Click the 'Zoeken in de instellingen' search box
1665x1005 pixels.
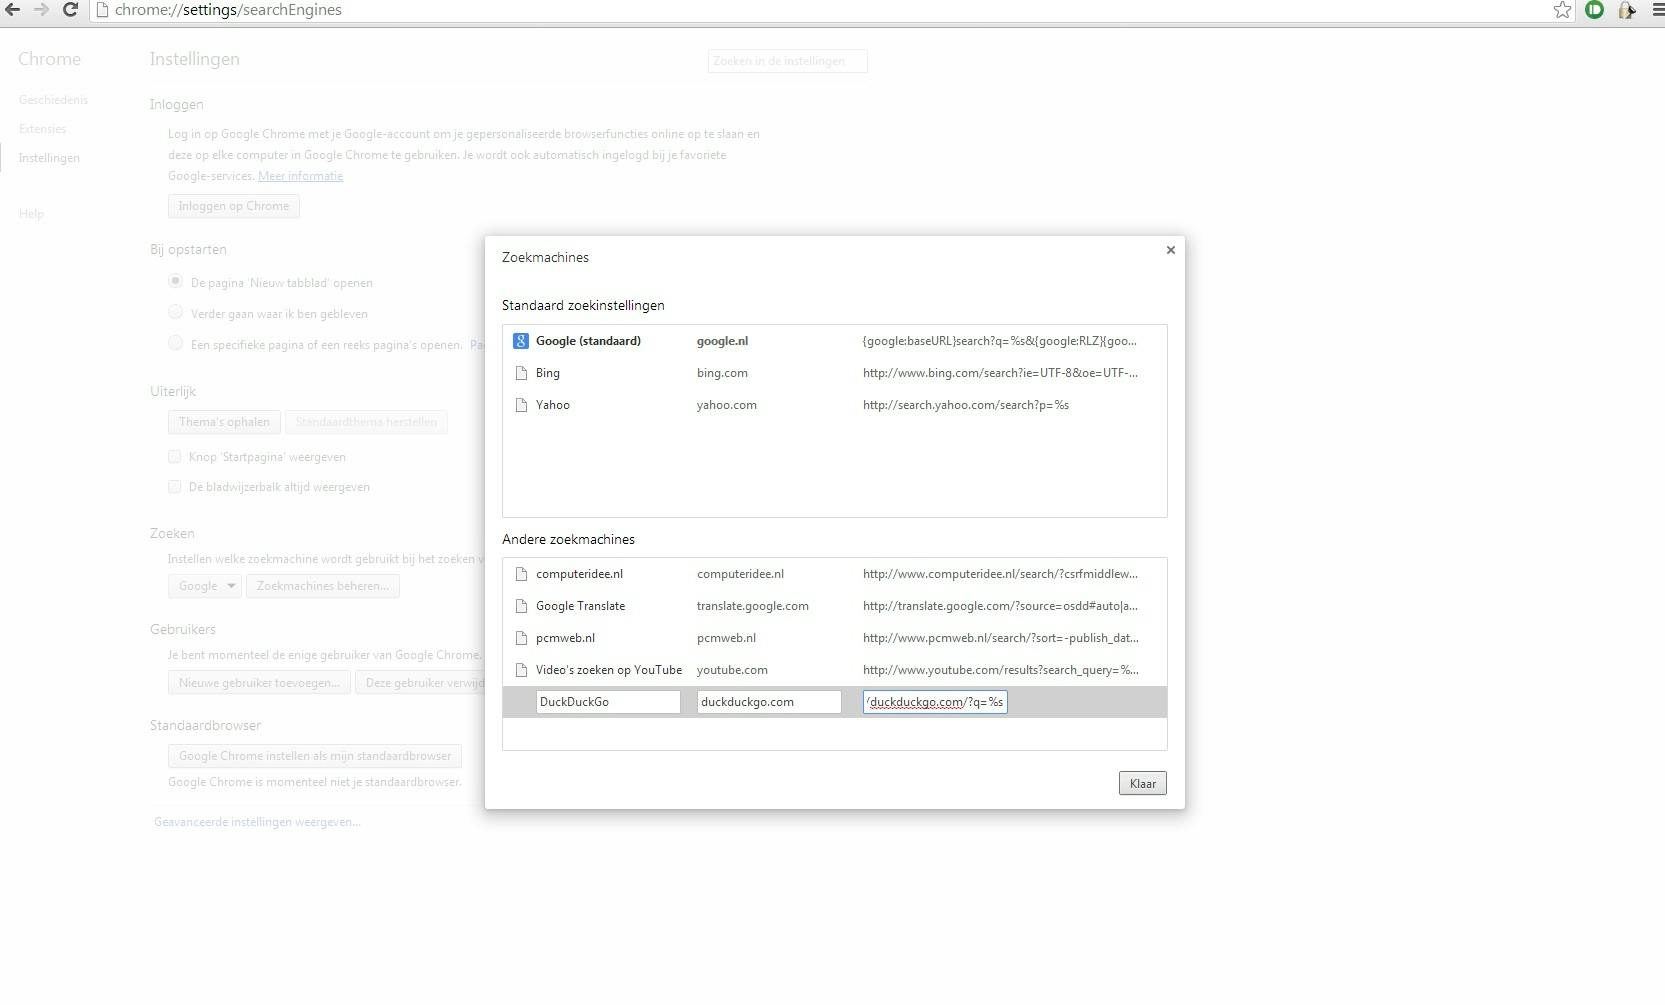coord(788,61)
